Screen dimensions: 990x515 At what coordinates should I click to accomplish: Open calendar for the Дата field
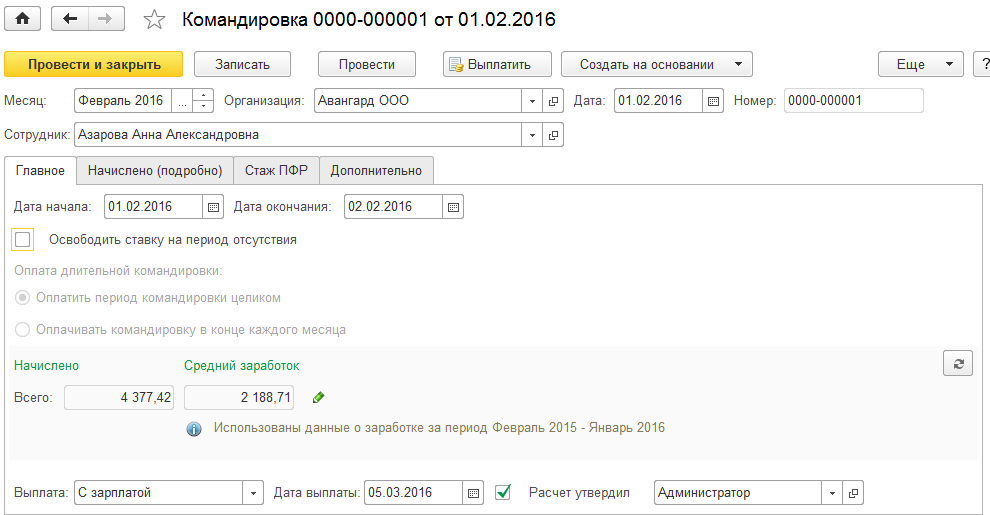coord(713,101)
